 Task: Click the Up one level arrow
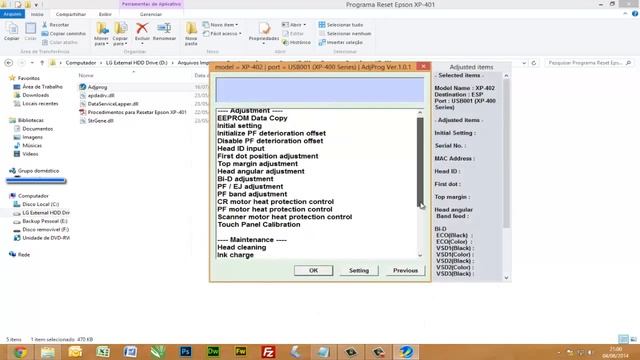tap(42, 63)
